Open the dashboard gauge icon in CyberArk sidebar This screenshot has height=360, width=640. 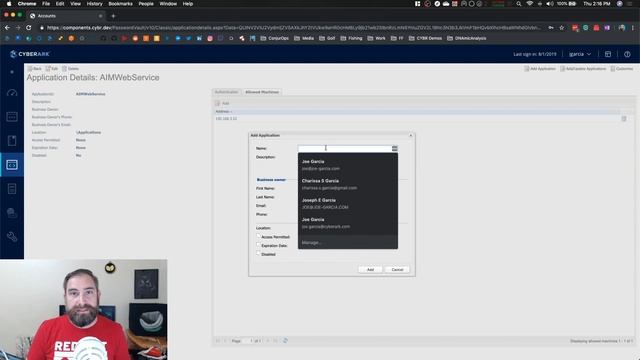(x=12, y=93)
